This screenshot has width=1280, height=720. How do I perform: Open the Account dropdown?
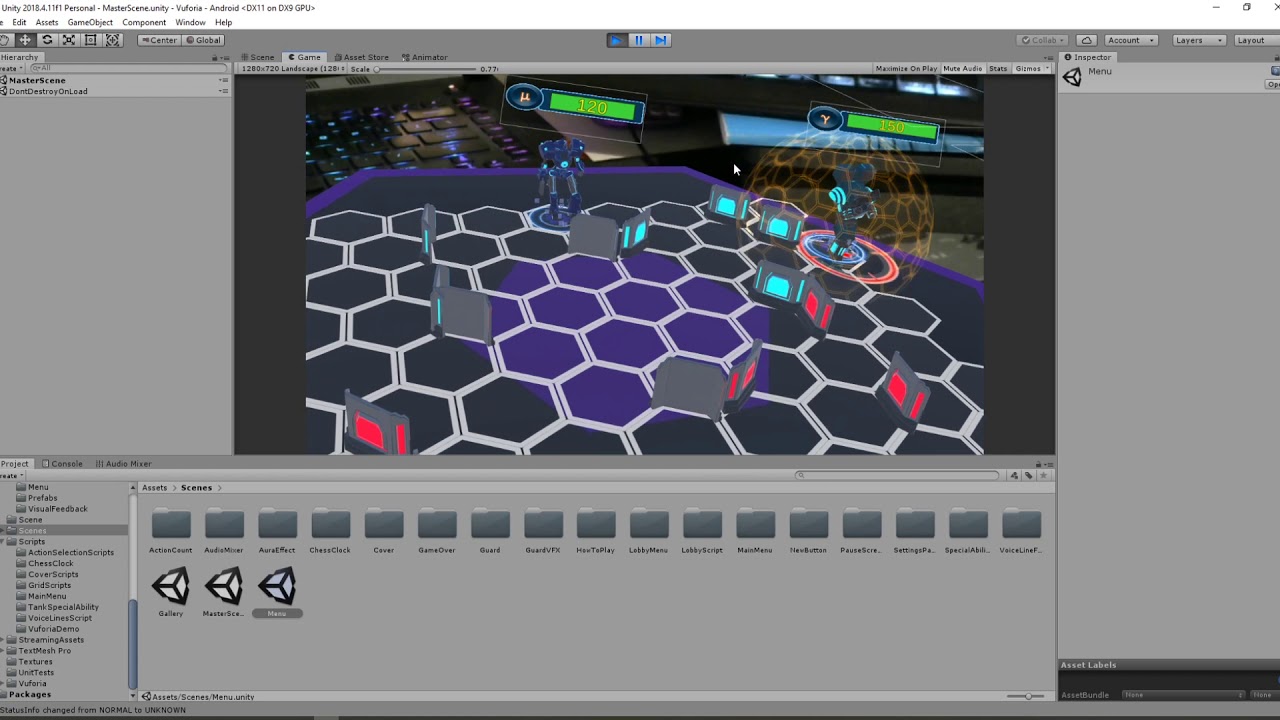(1130, 40)
